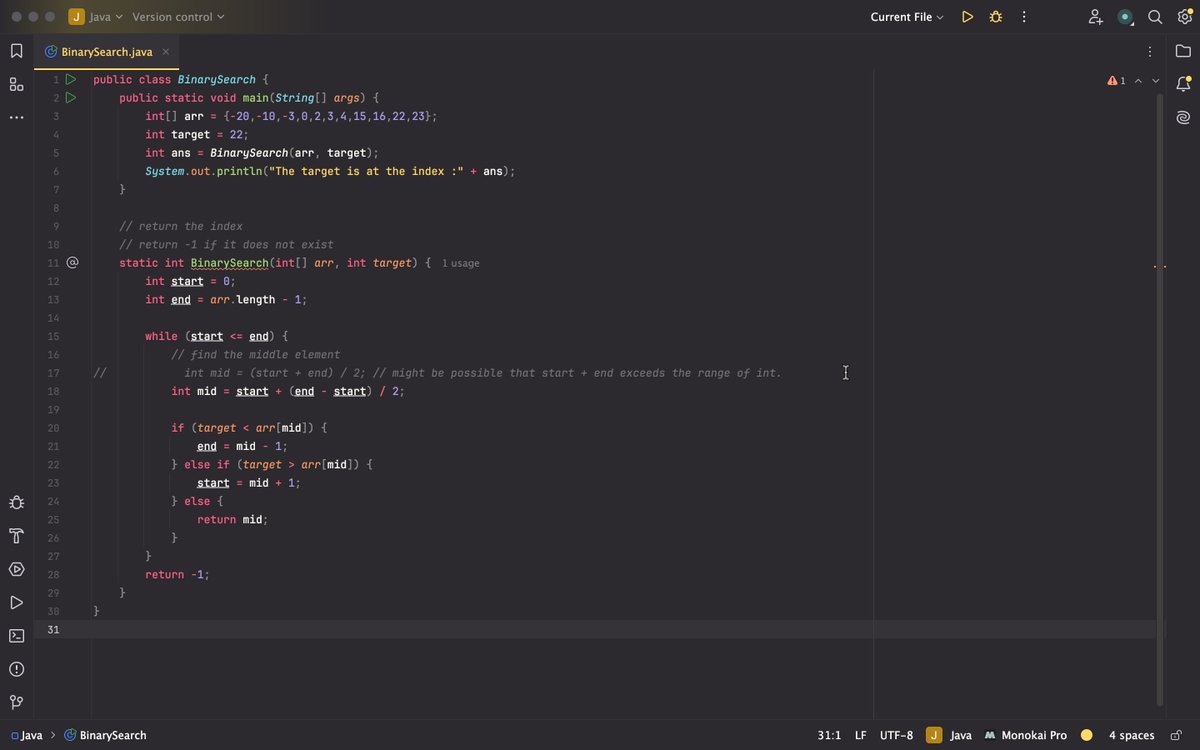This screenshot has height=750, width=1200.
Task: Open the Services tool window
Action: pos(16,569)
